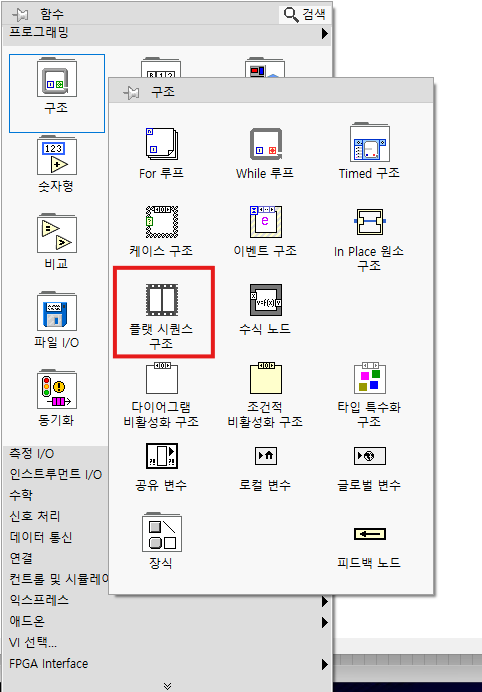This screenshot has width=482, height=692.
Task: Choose the VI 선택... entry
Action: (x=33, y=642)
